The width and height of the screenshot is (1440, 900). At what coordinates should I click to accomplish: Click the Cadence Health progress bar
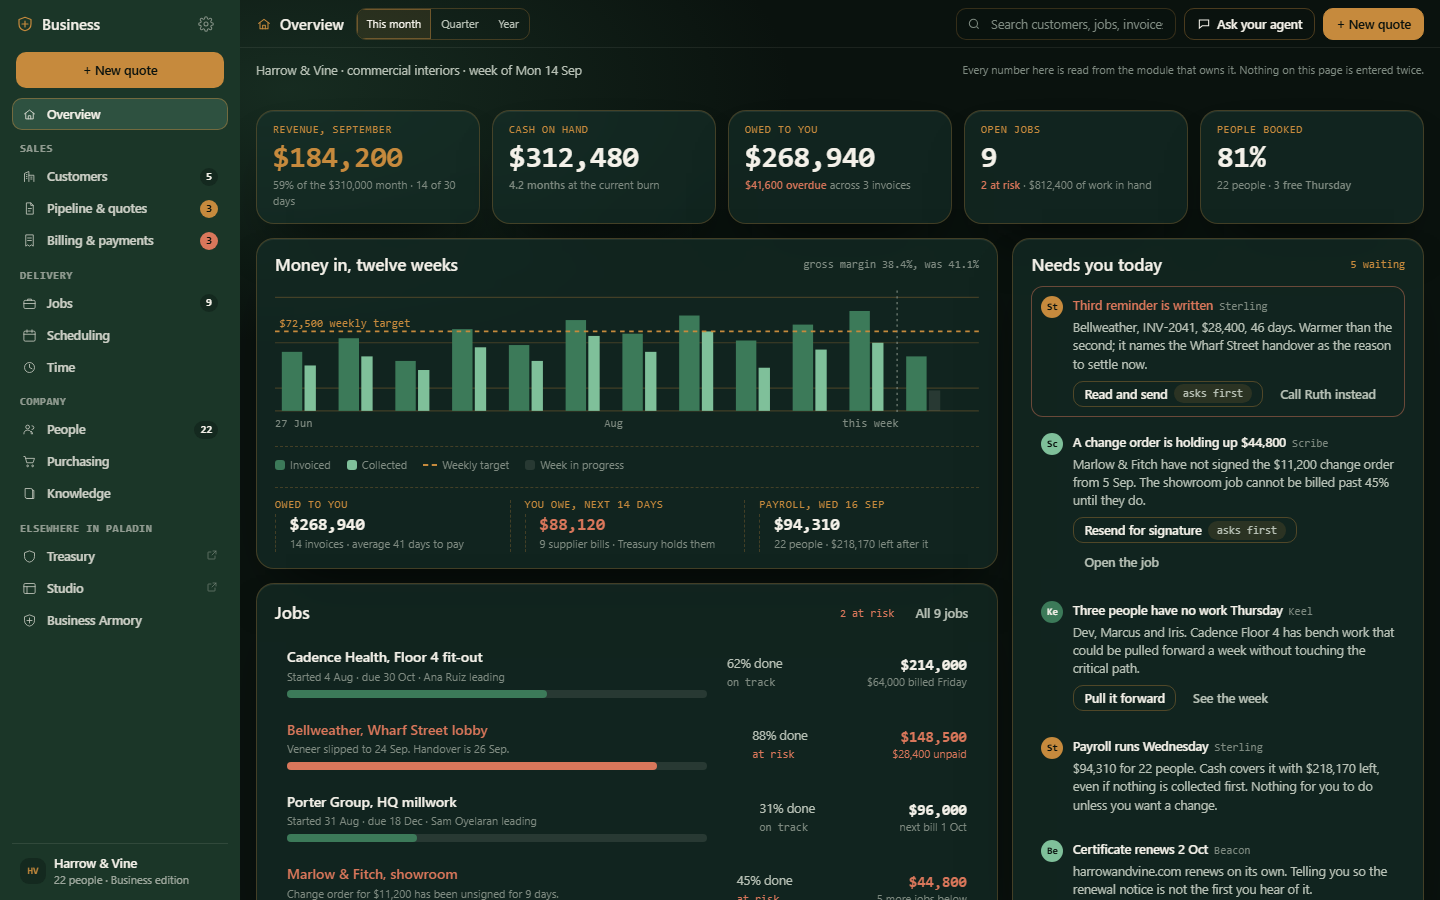497,694
